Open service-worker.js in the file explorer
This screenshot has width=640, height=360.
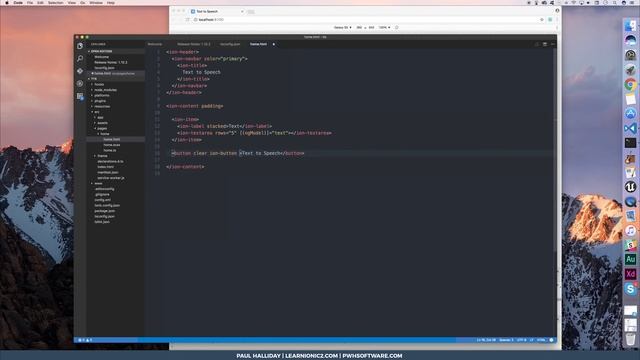pyautogui.click(x=111, y=178)
